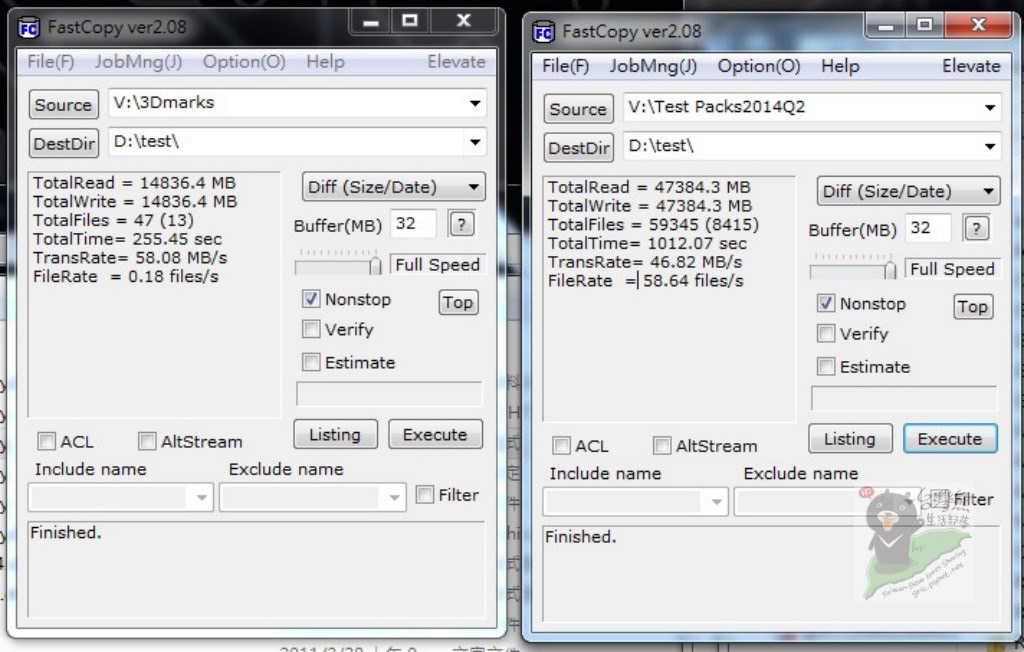Open Option(O) menu in left window
This screenshot has width=1024, height=652.
244,62
